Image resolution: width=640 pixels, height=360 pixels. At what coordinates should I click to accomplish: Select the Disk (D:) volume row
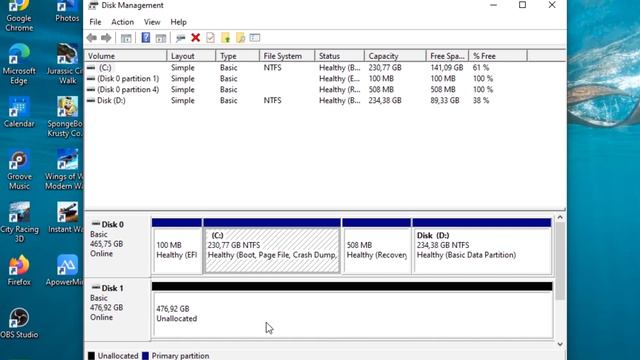click(x=306, y=100)
